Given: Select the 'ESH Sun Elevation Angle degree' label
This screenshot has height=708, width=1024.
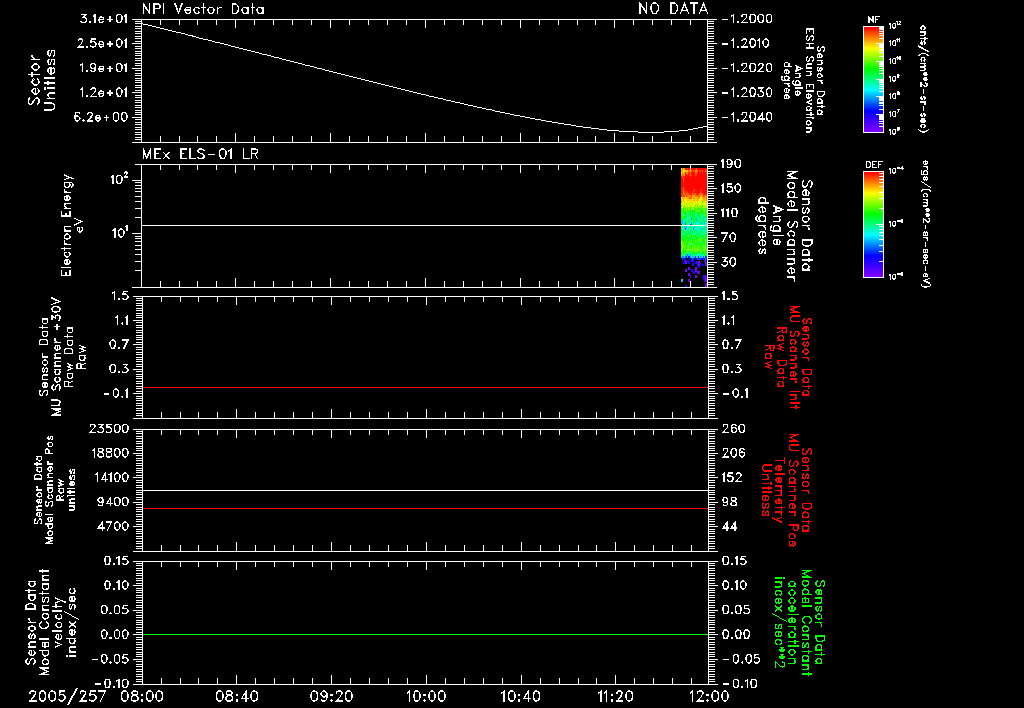Looking at the screenshot, I should coord(803,80).
